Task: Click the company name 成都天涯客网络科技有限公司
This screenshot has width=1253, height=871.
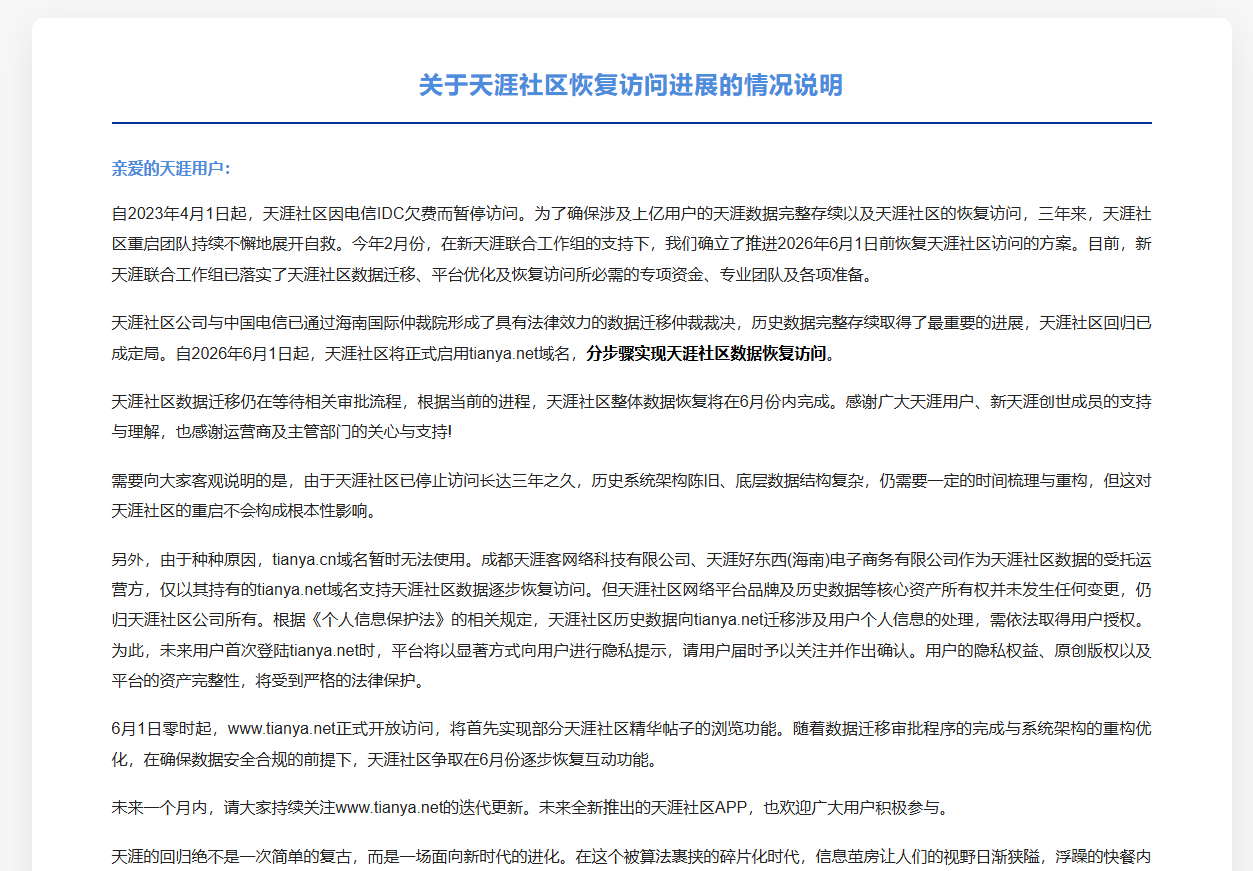Action: tap(587, 558)
